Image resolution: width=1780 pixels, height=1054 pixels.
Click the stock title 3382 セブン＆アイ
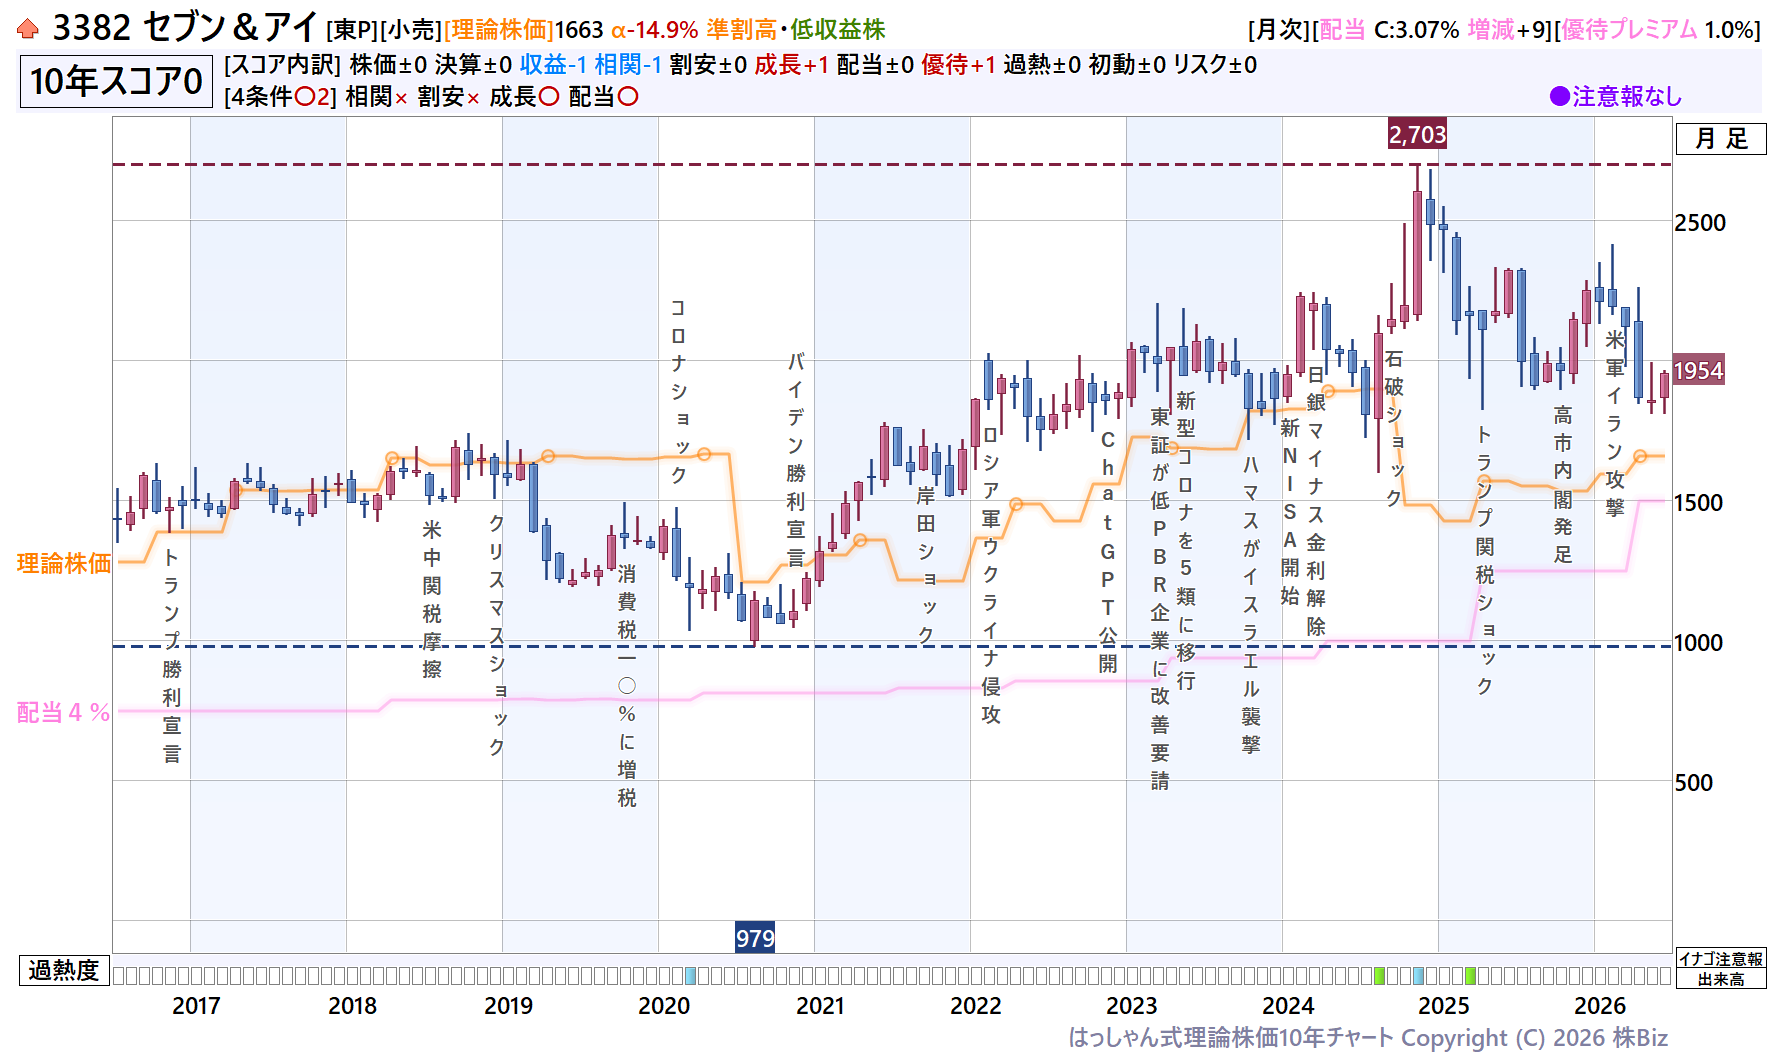(x=185, y=28)
